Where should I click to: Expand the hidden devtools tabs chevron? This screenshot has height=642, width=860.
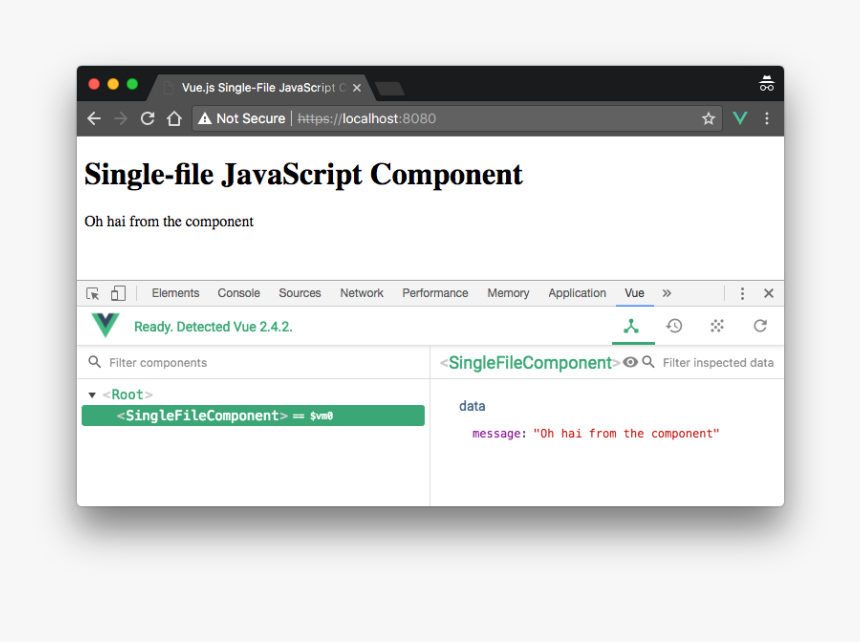click(x=667, y=293)
